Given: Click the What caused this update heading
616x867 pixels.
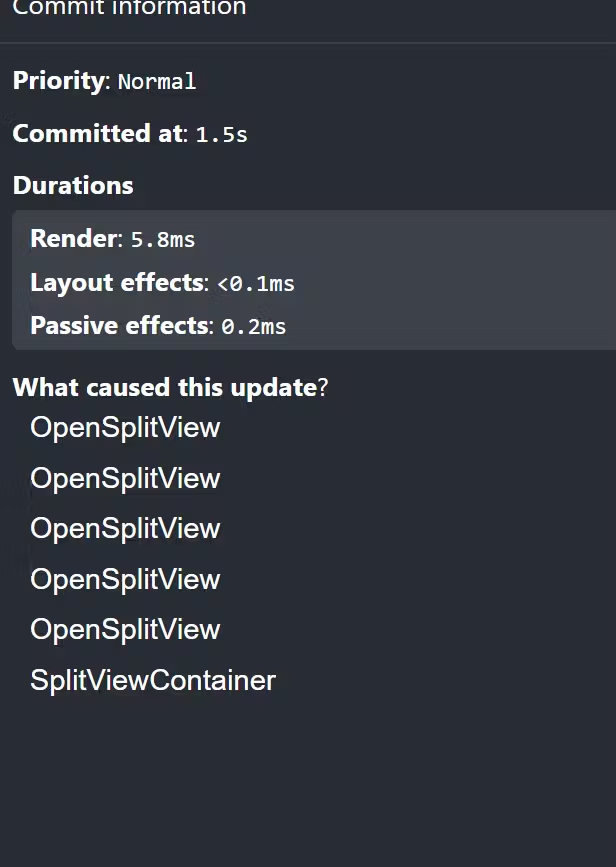Looking at the screenshot, I should (x=165, y=388).
